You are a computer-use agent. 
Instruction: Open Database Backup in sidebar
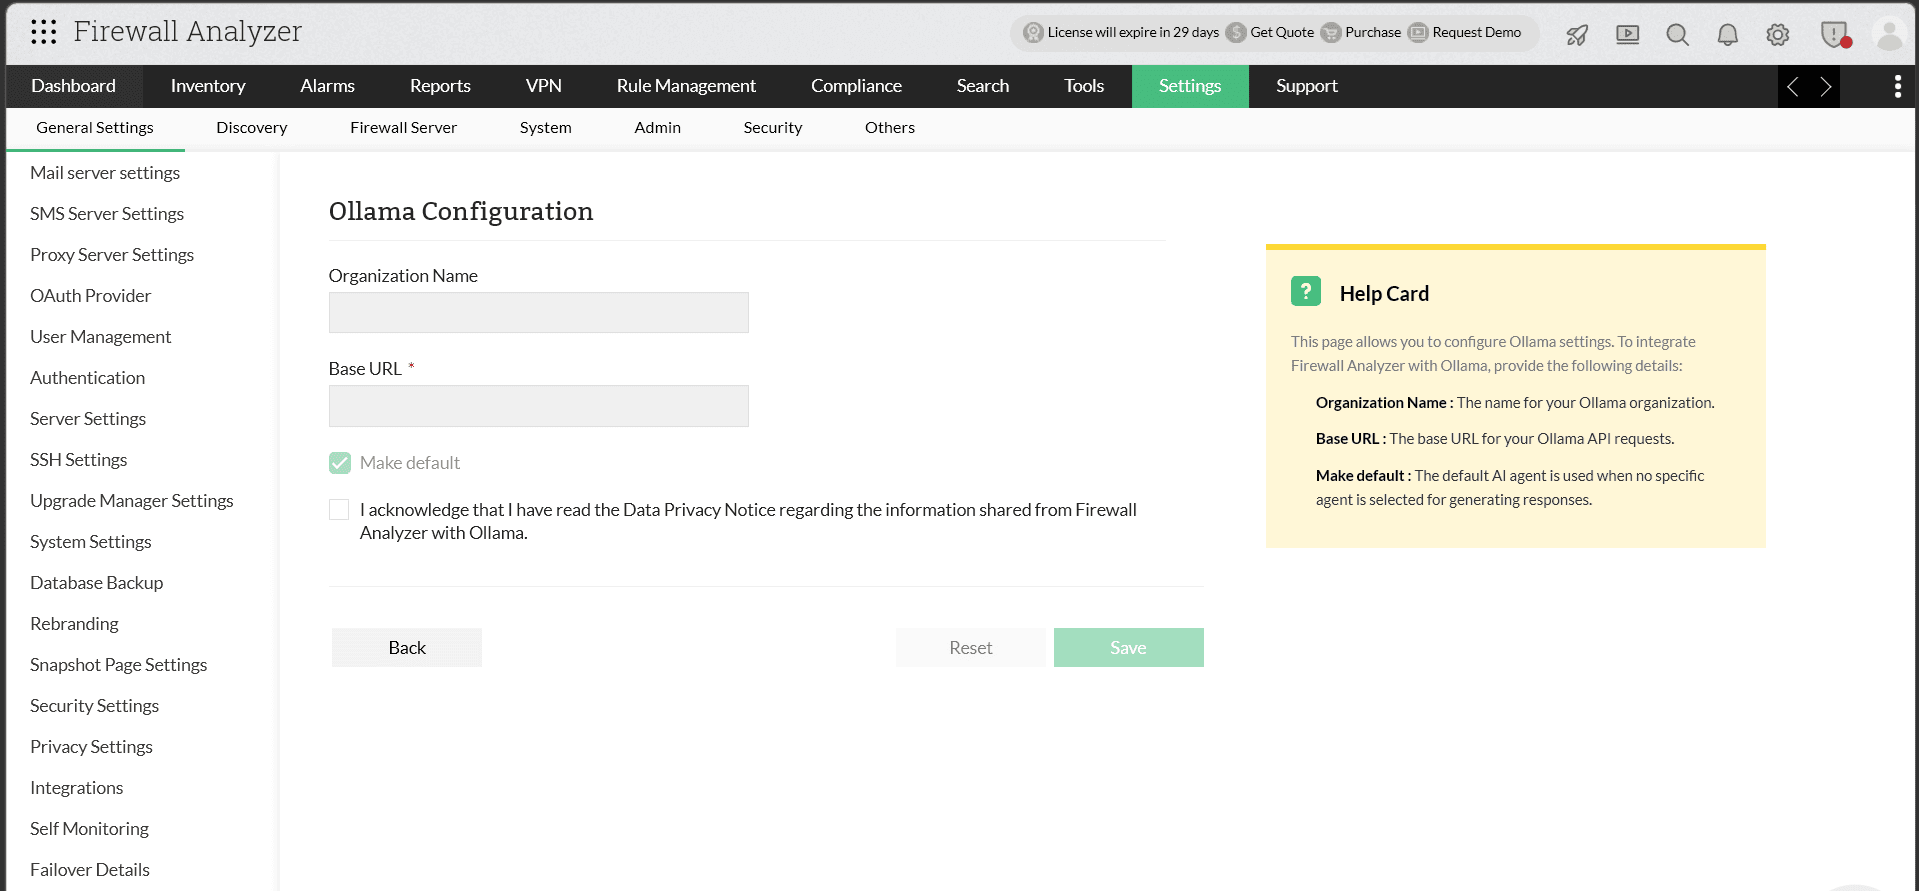tap(97, 583)
